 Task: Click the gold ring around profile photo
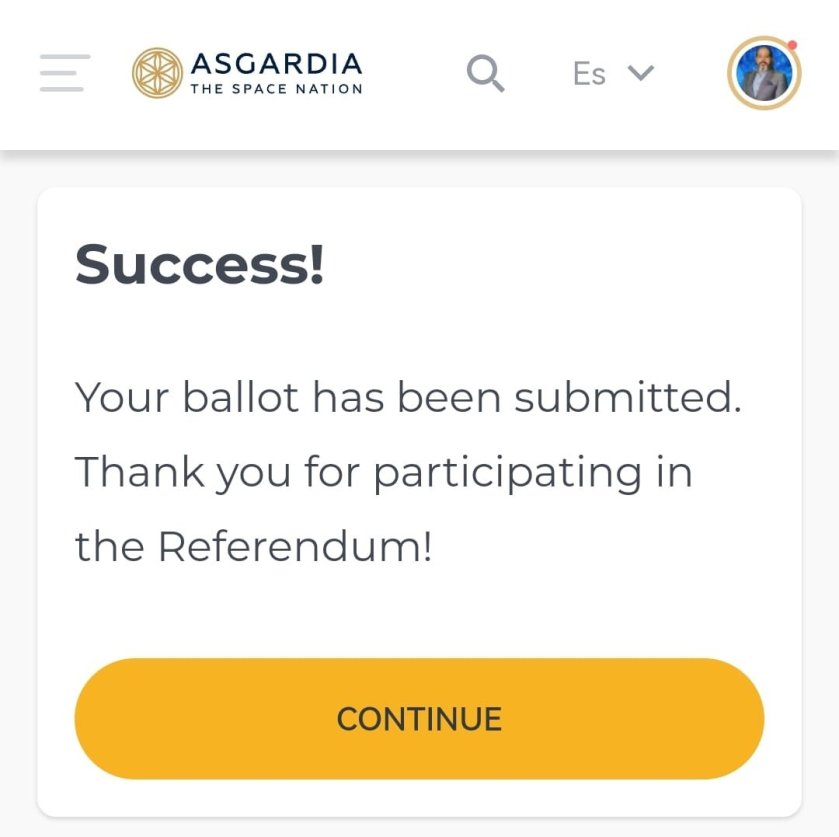click(731, 73)
